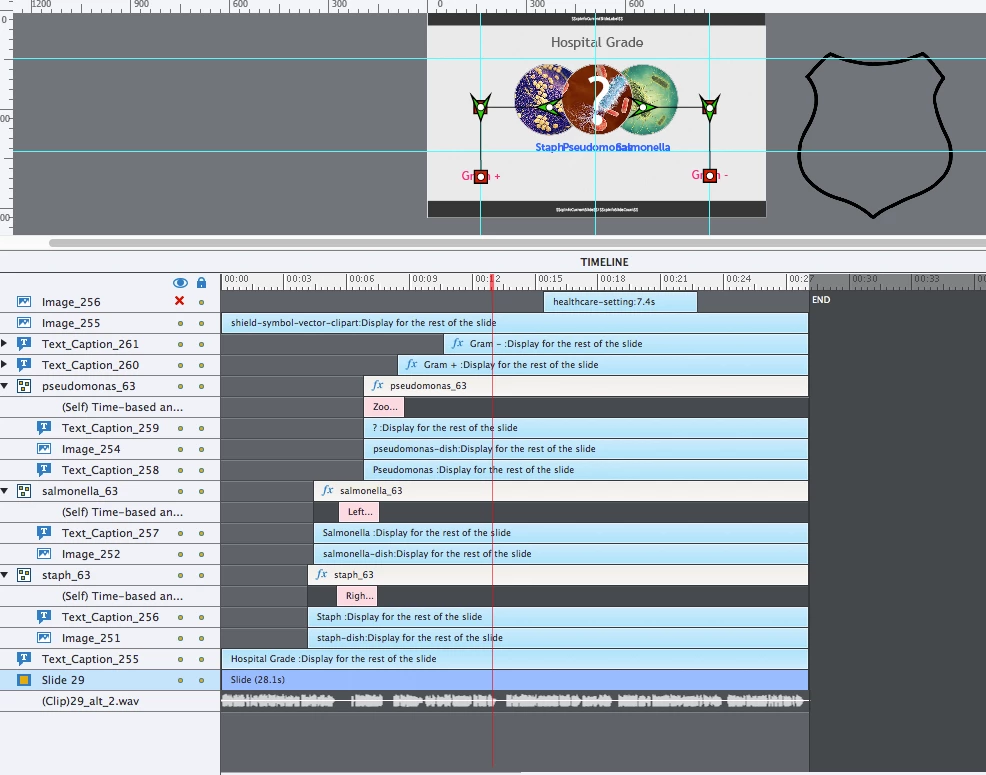Select the Slide (28.1s) timeline bar

[x=514, y=679]
